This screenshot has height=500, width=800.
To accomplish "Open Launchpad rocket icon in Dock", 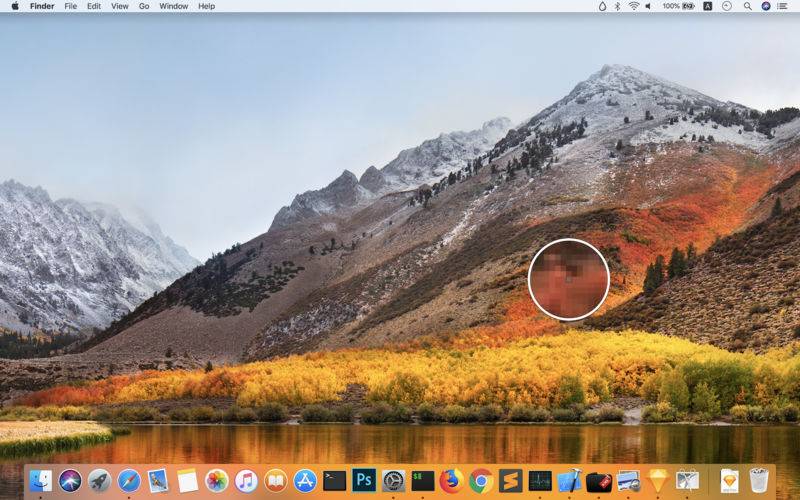I will click(99, 481).
